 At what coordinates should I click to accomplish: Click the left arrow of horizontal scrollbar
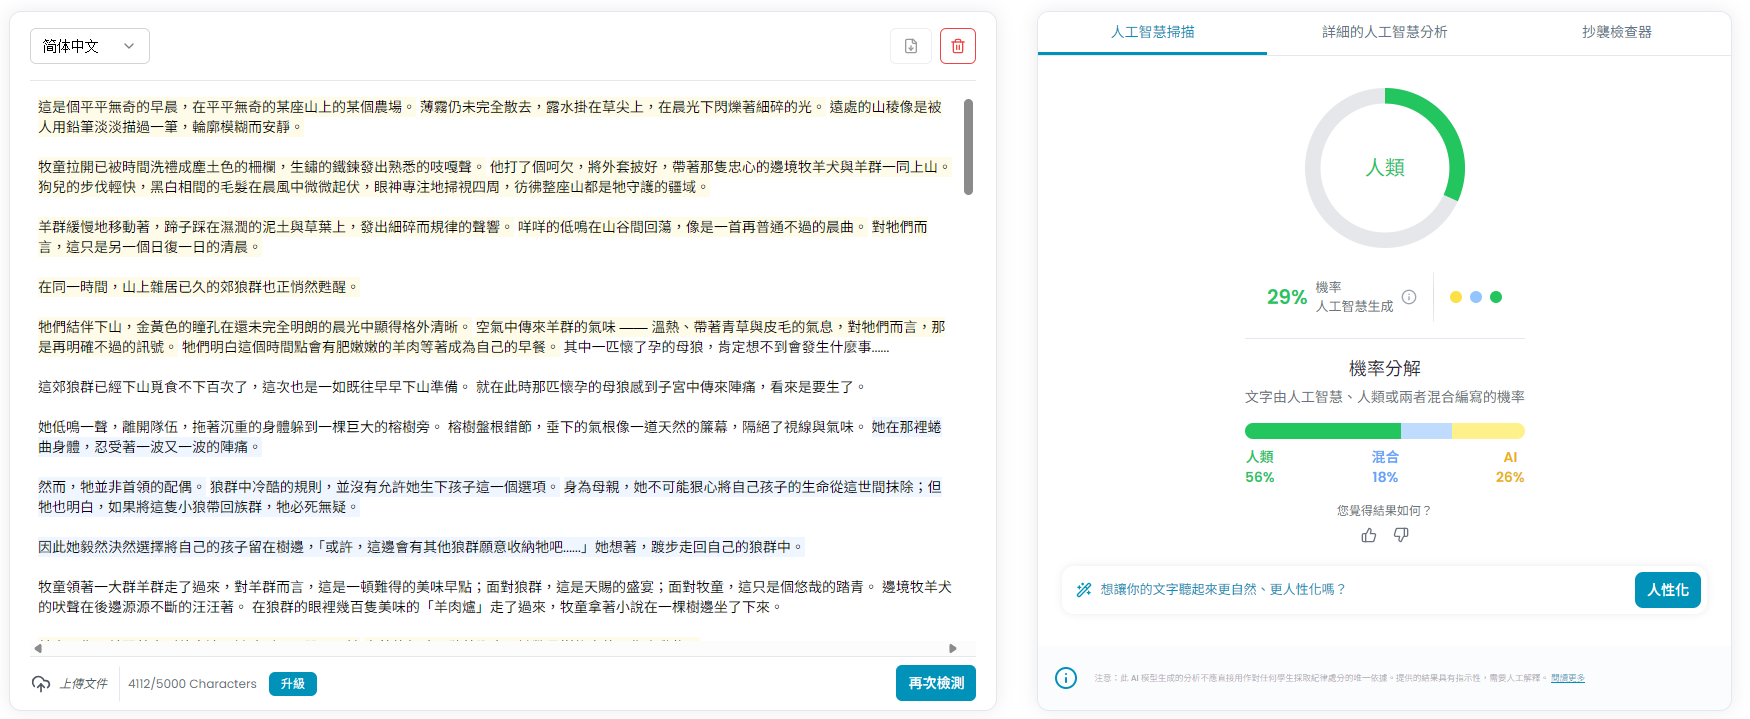point(38,648)
